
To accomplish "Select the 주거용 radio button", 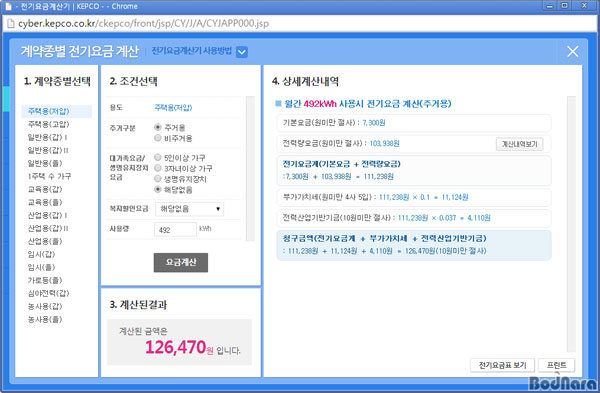I will click(158, 127).
